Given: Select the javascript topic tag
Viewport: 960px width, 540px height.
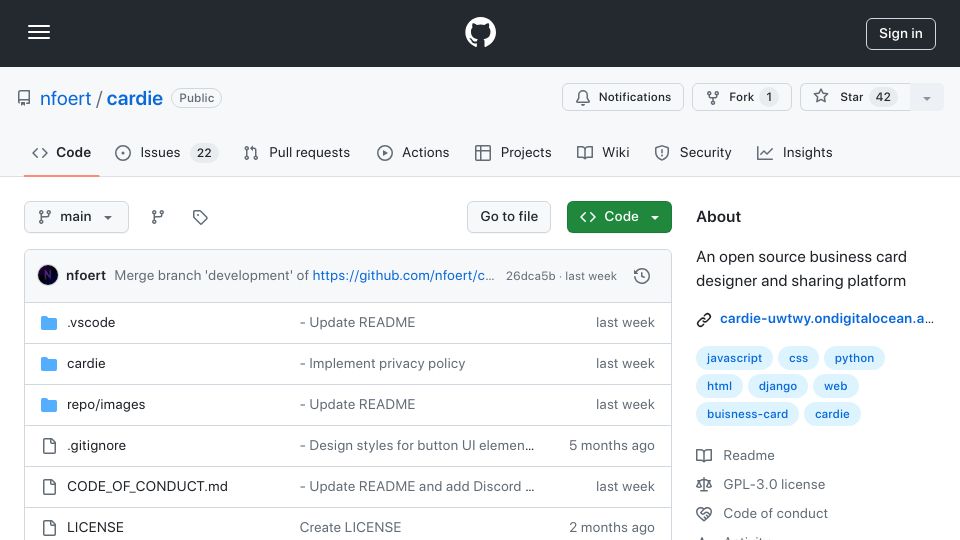Looking at the screenshot, I should coord(734,358).
